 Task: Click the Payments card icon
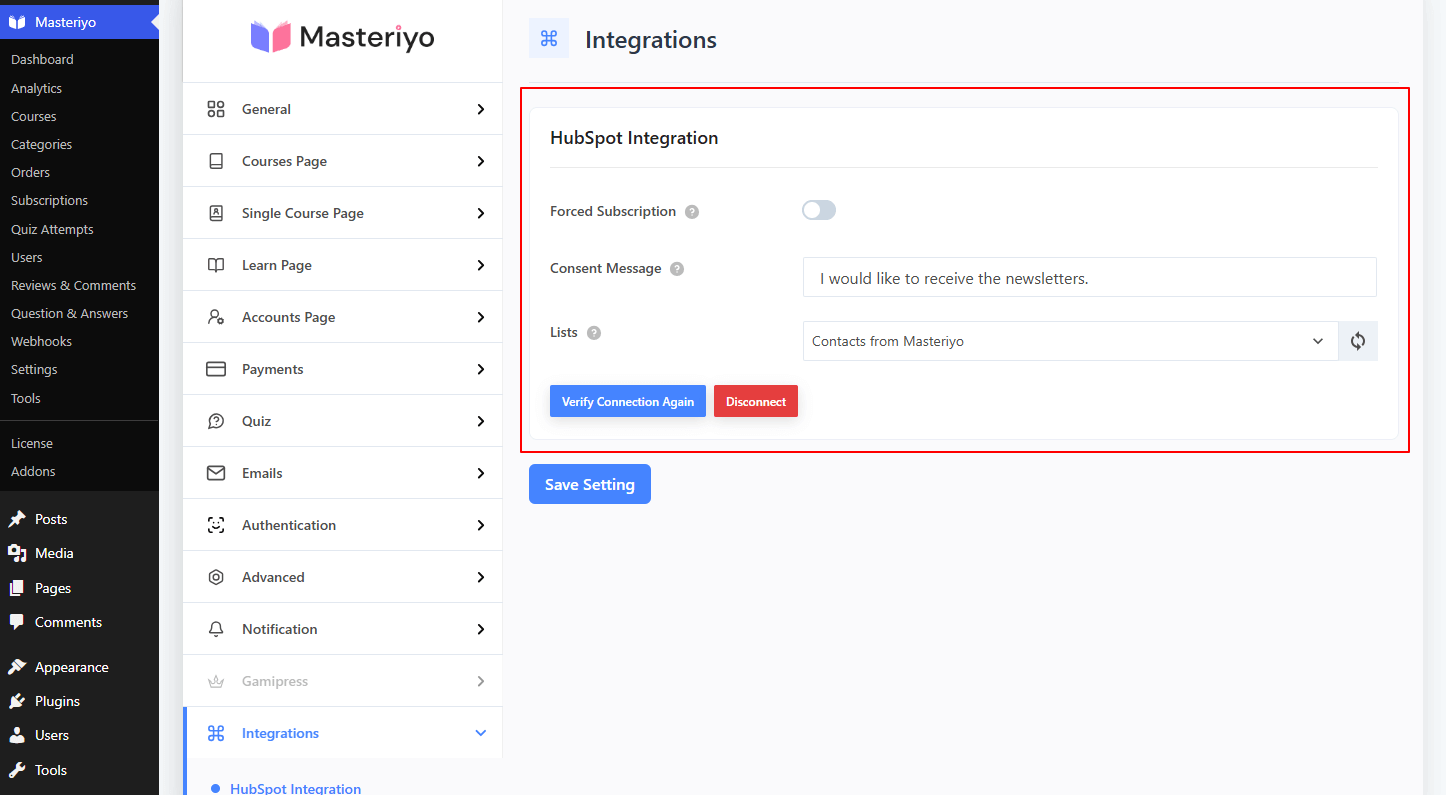[x=216, y=369]
